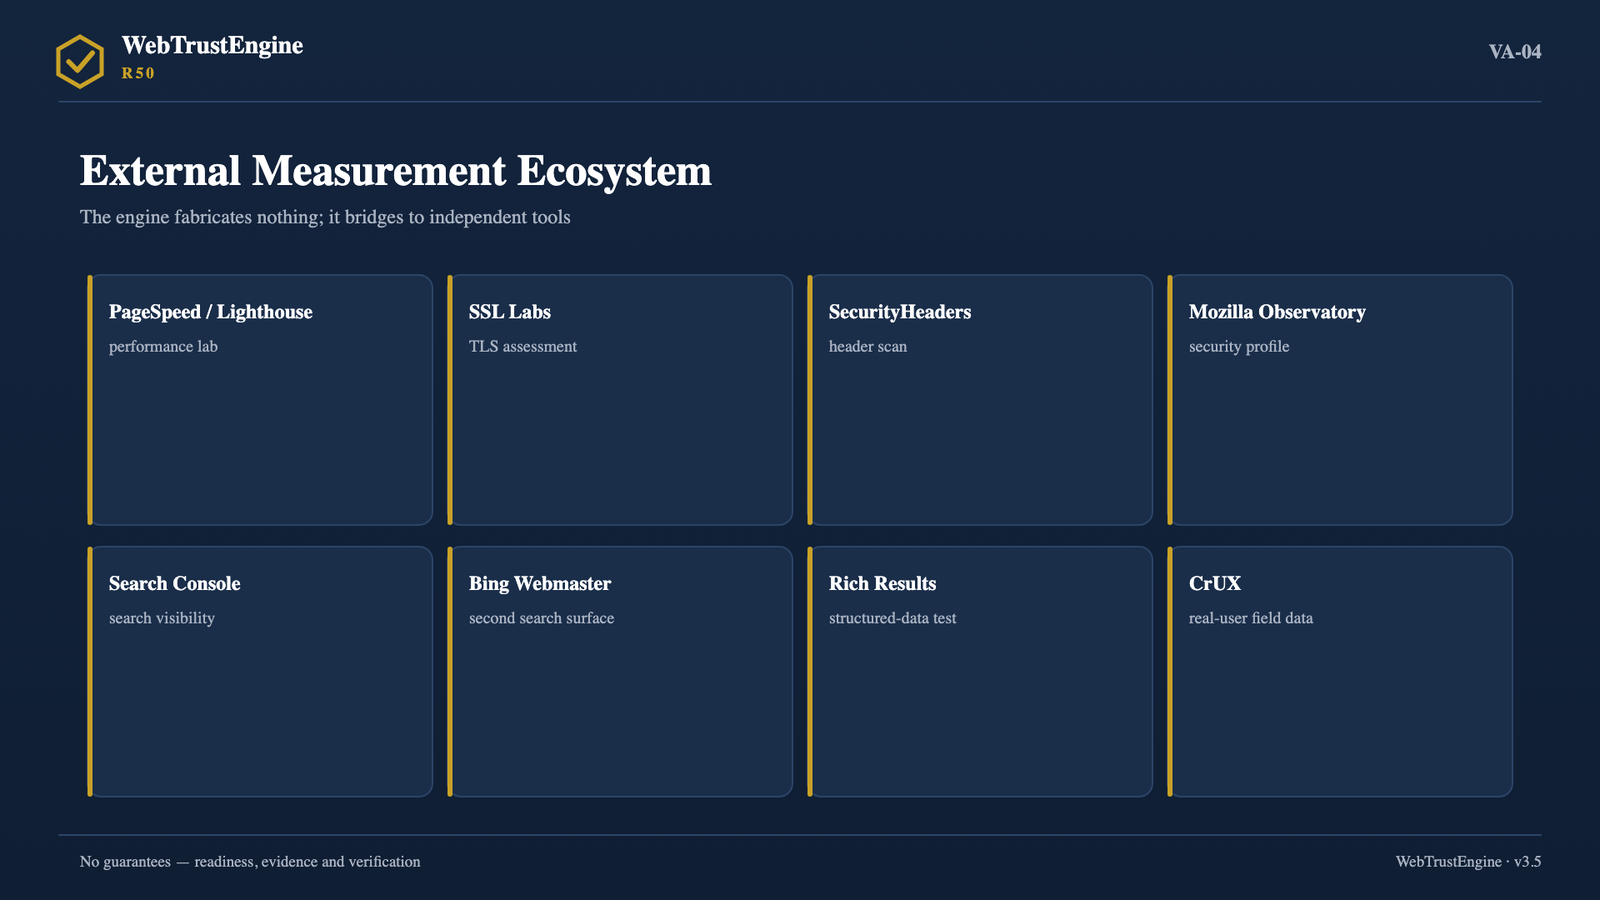1600x900 pixels.
Task: Select the CrUX card title
Action: click(1215, 584)
